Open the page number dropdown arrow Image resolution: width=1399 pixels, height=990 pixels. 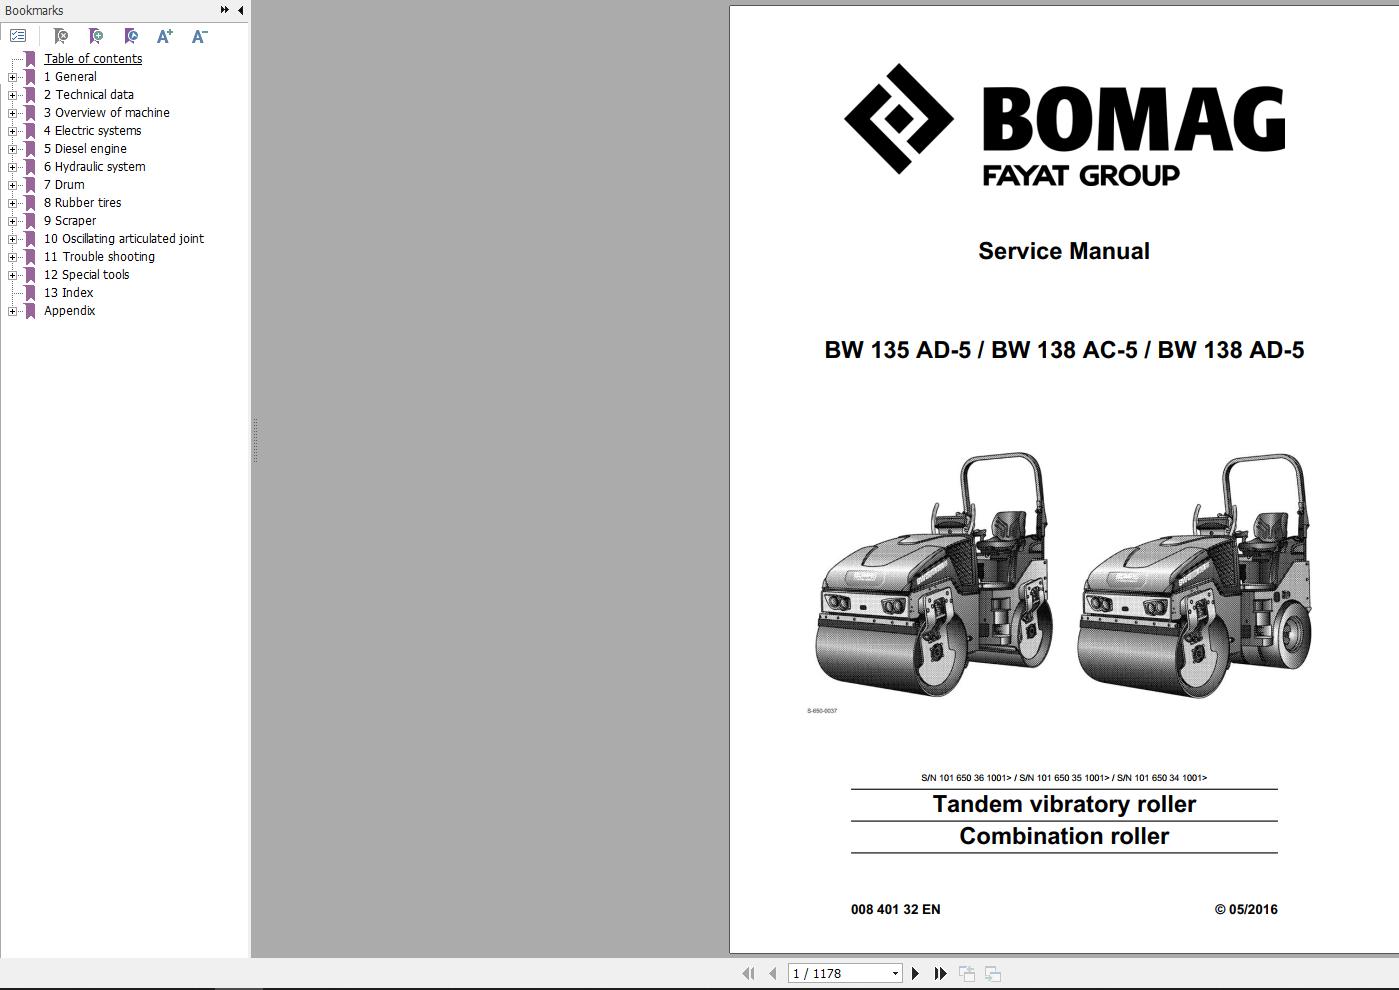(895, 973)
